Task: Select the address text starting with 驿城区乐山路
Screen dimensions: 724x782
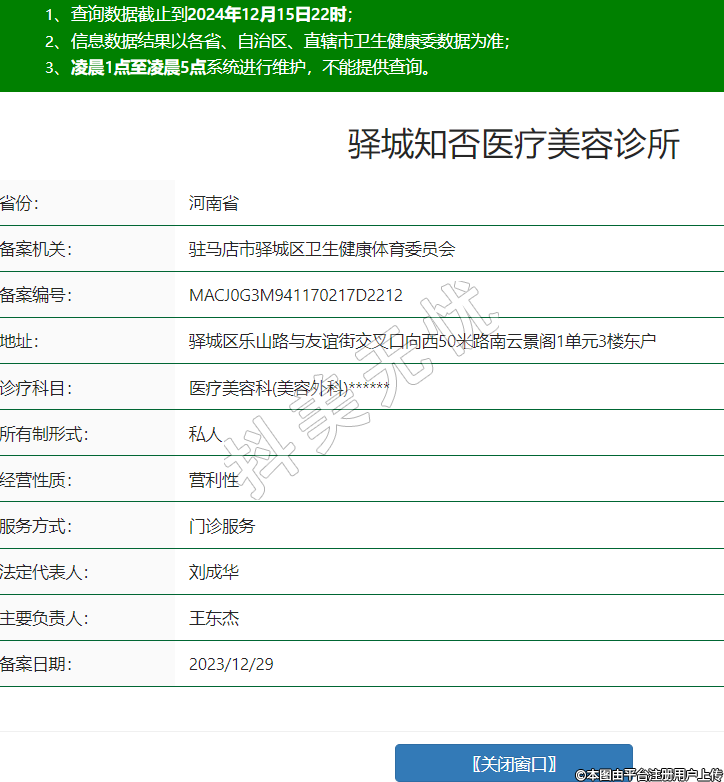Action: 422,341
